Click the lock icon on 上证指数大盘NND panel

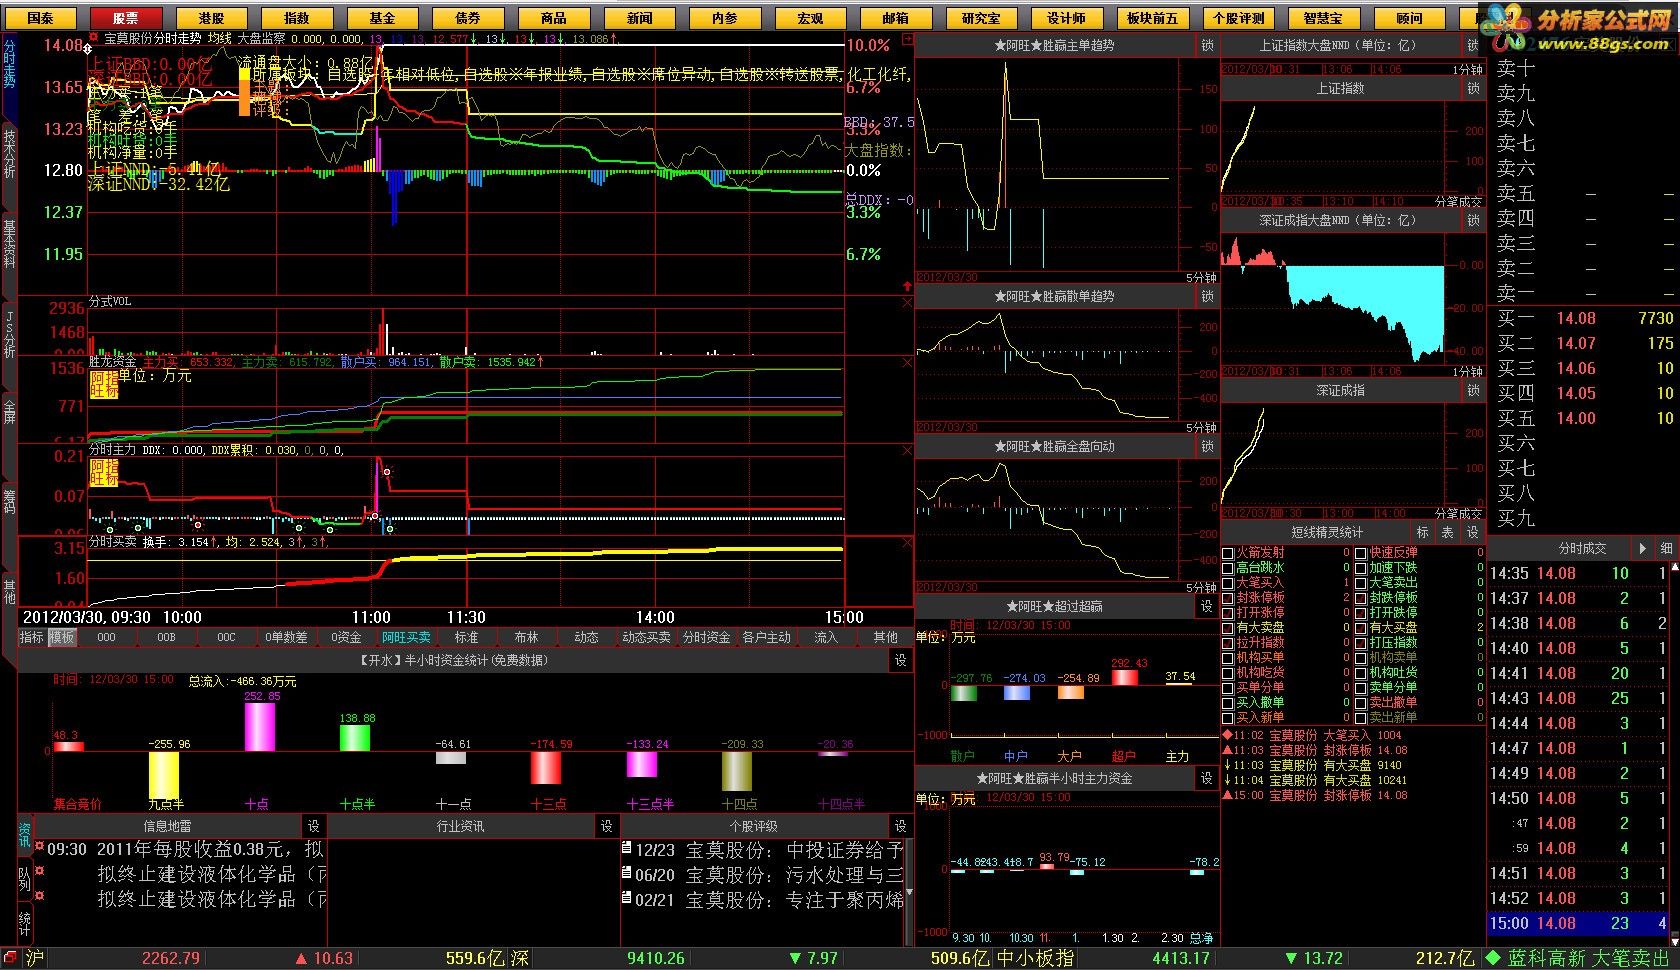(x=1472, y=46)
